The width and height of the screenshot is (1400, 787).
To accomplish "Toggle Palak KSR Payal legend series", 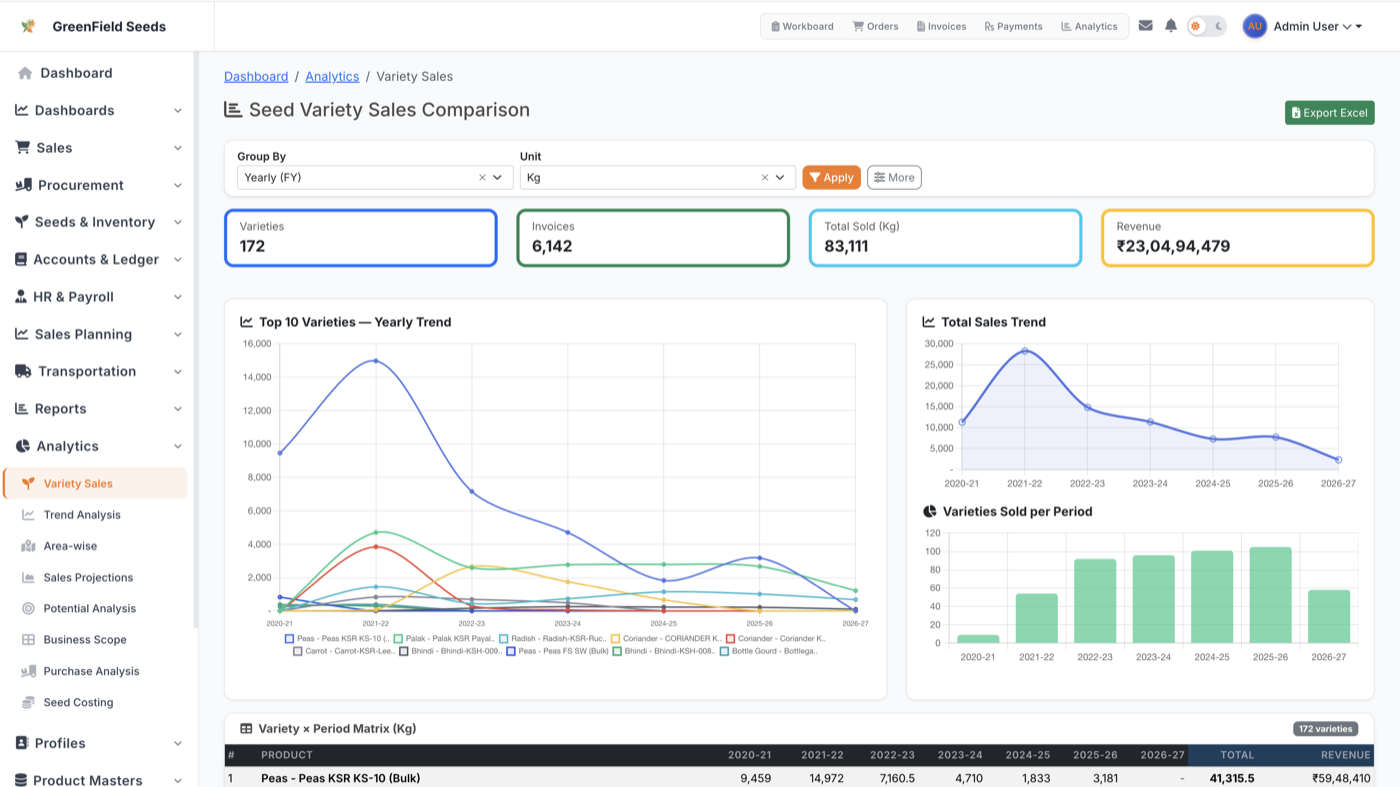I will click(444, 638).
